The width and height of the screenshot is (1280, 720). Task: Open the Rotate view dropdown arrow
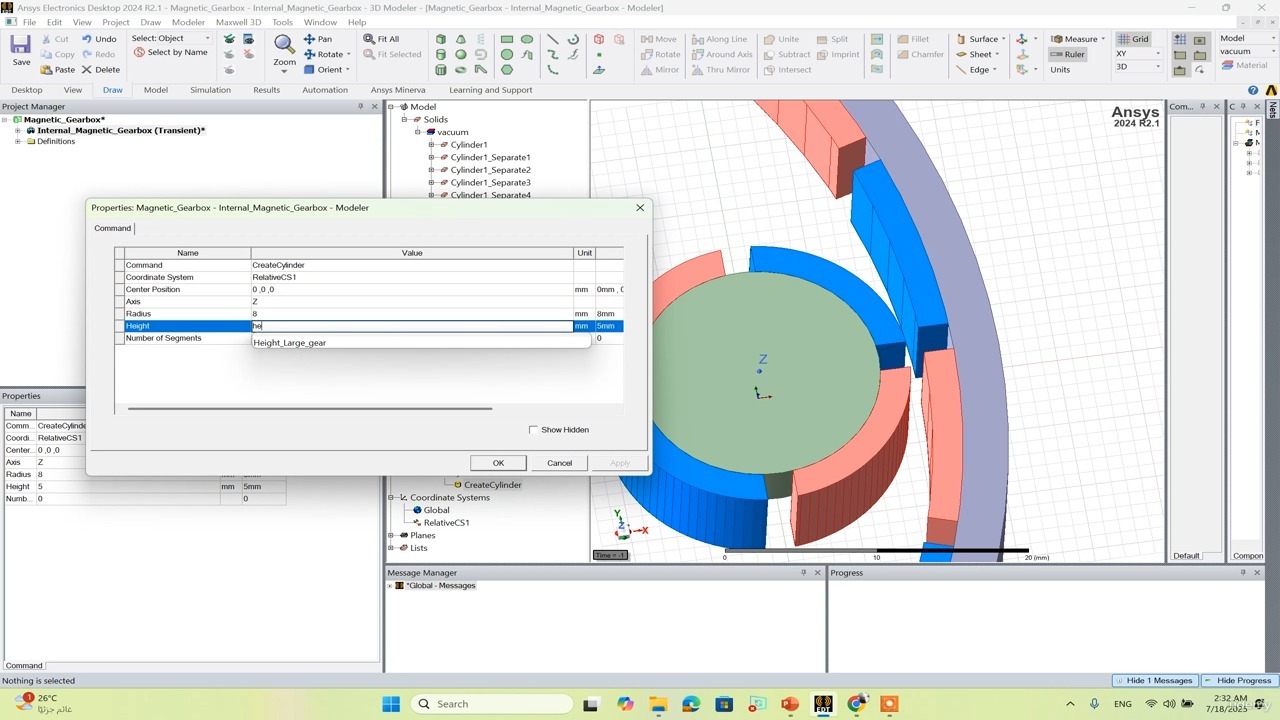[348, 55]
